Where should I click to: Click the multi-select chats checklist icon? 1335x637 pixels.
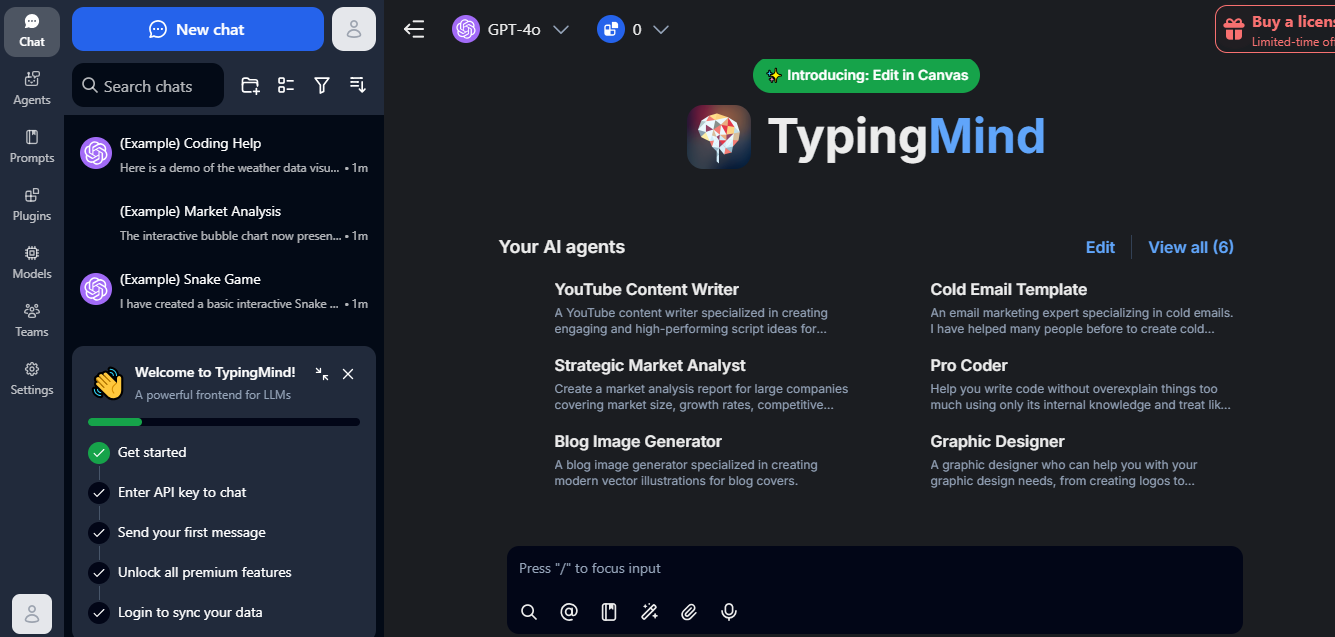(286, 86)
